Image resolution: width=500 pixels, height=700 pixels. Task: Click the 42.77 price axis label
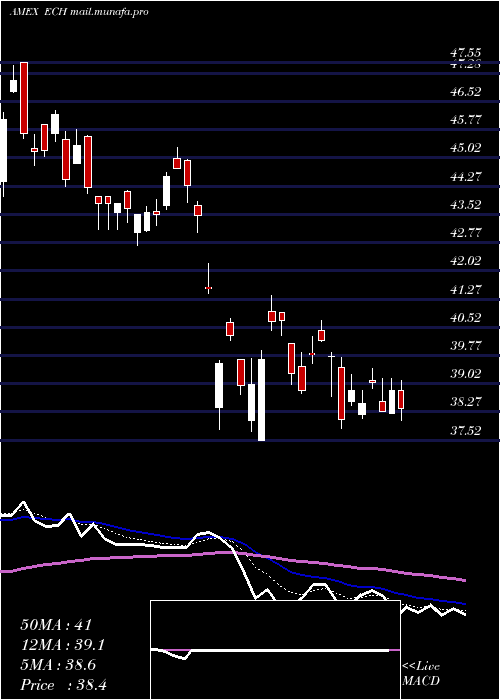pyautogui.click(x=466, y=233)
